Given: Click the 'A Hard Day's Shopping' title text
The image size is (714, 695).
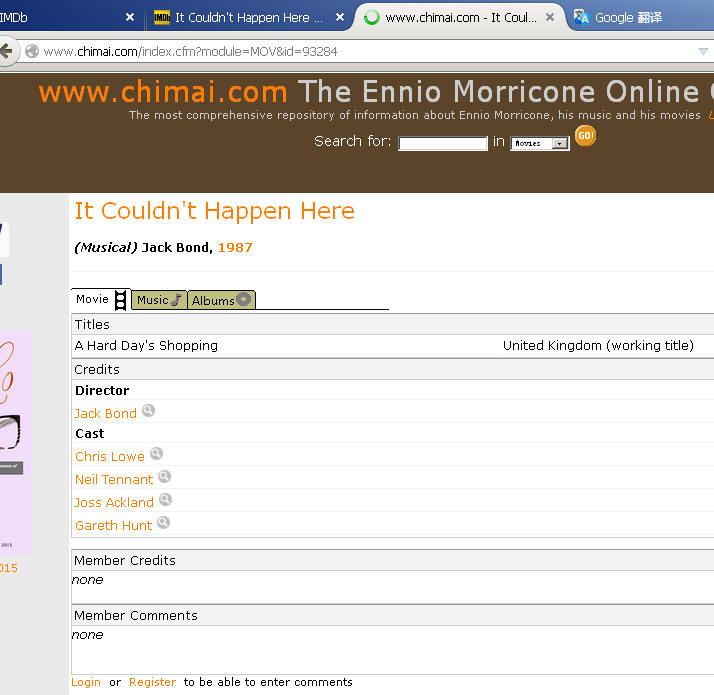Looking at the screenshot, I should click(x=146, y=346).
